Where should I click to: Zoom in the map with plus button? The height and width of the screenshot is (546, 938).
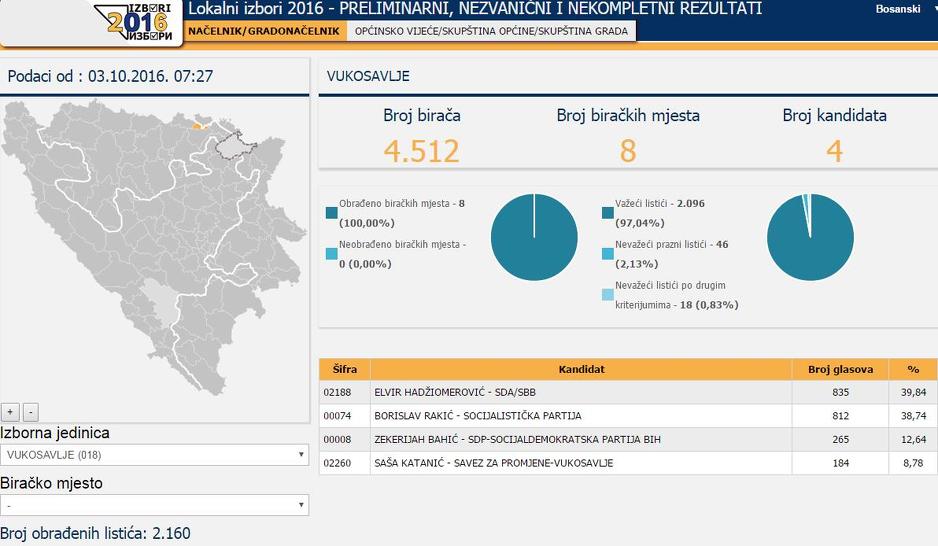(10, 412)
